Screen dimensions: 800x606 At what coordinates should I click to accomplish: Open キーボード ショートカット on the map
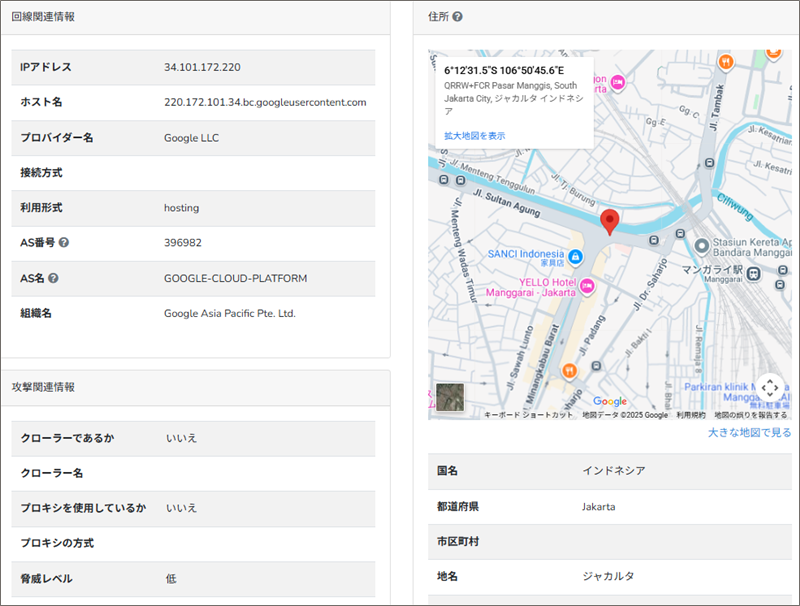528,415
